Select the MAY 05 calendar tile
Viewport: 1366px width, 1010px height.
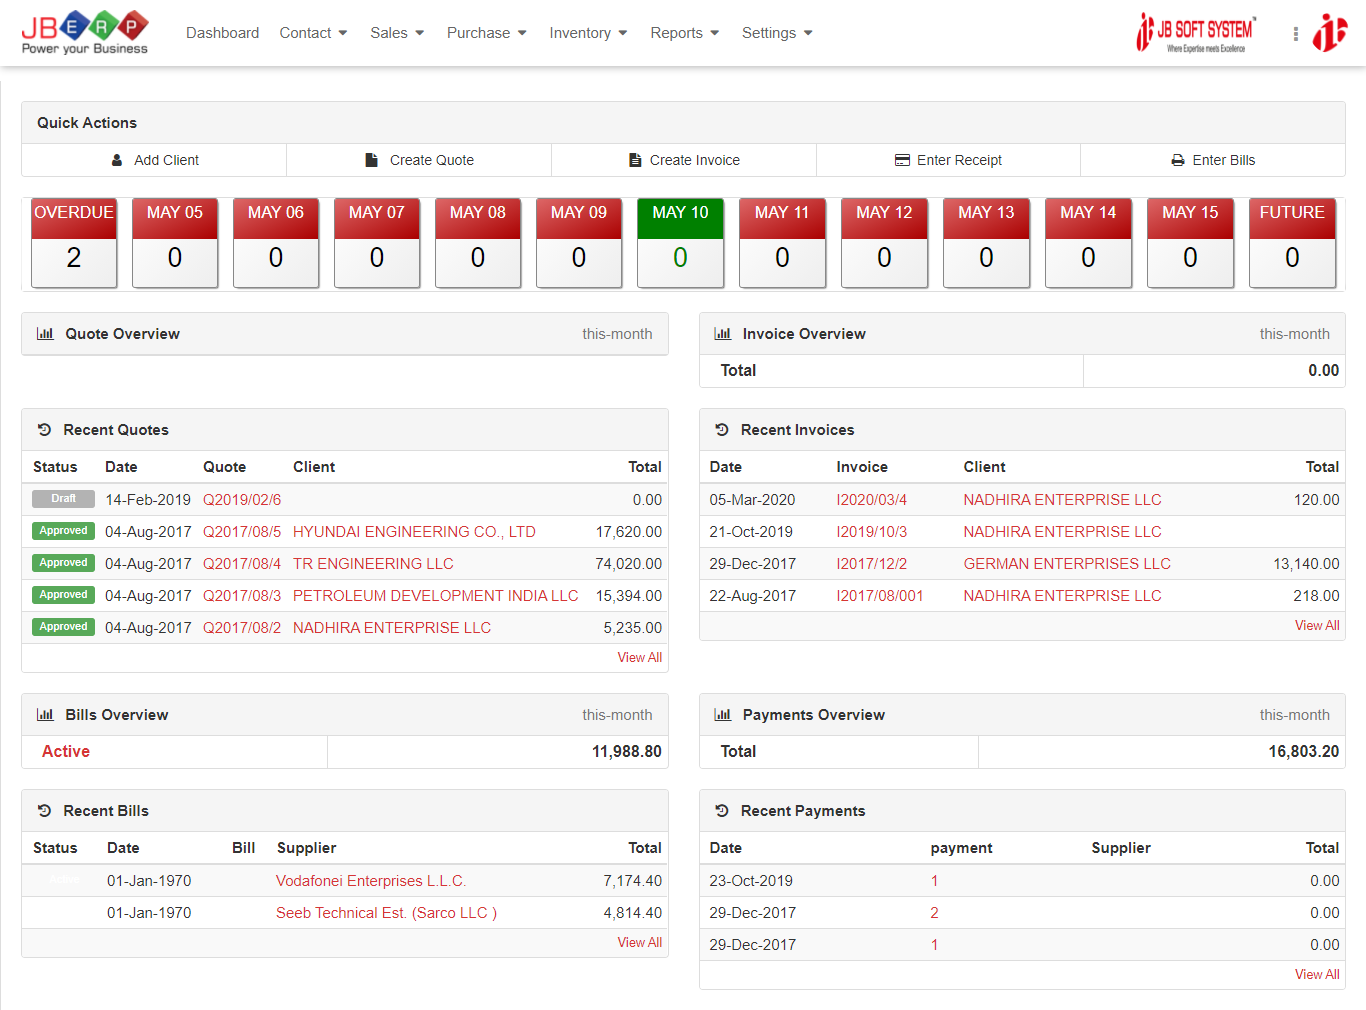[175, 243]
